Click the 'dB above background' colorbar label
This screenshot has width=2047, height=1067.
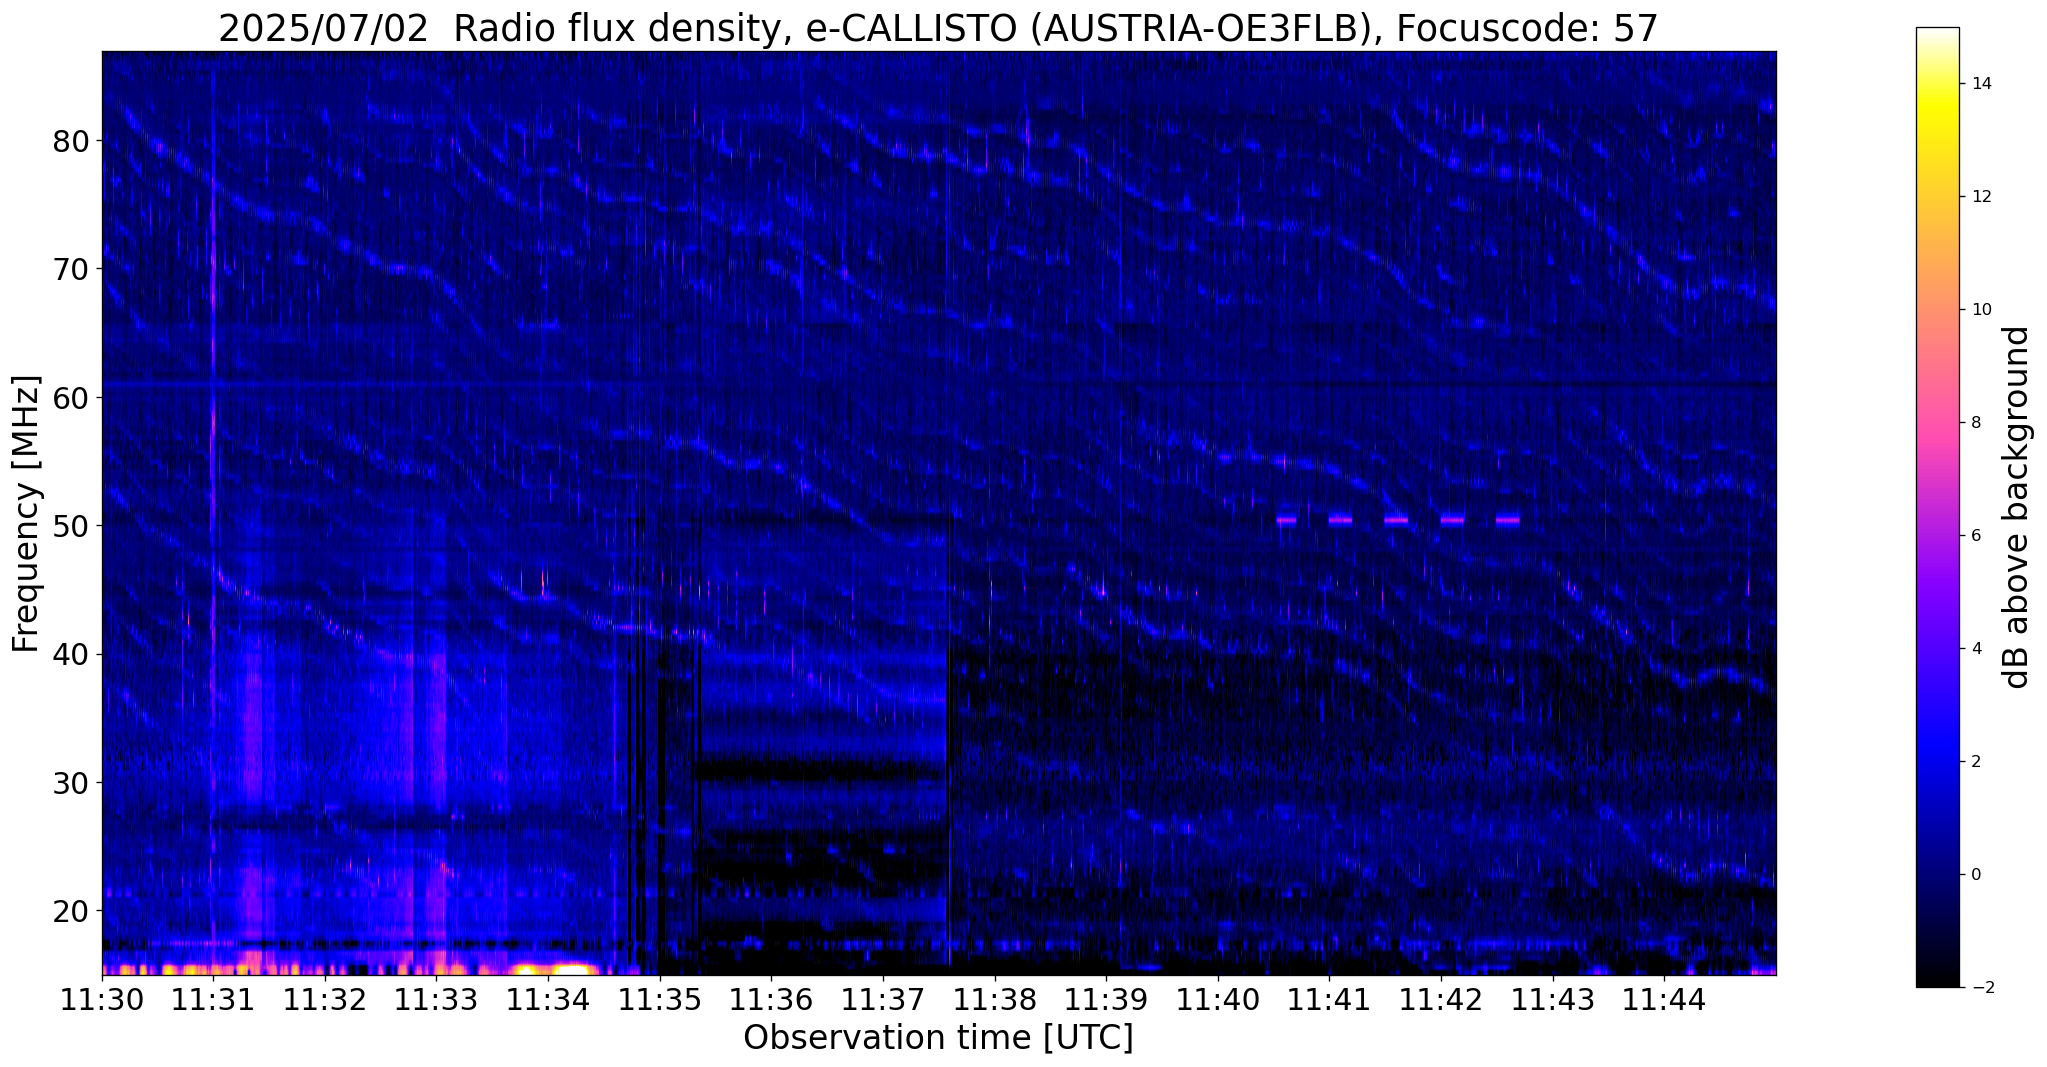(x=2016, y=507)
